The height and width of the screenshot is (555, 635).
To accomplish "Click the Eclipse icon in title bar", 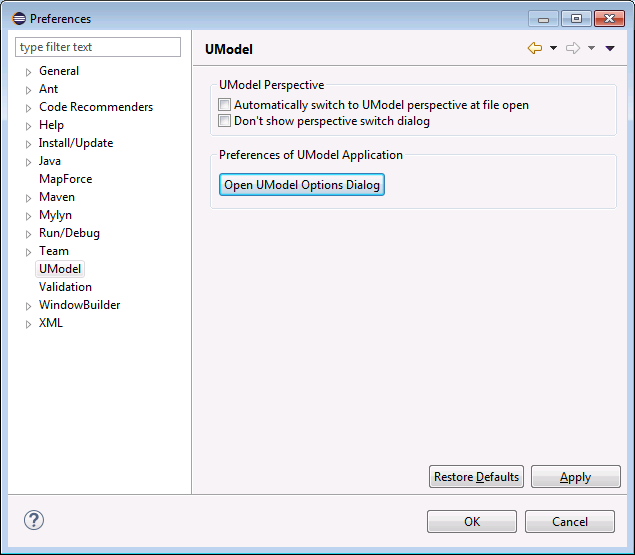I will tap(19, 19).
